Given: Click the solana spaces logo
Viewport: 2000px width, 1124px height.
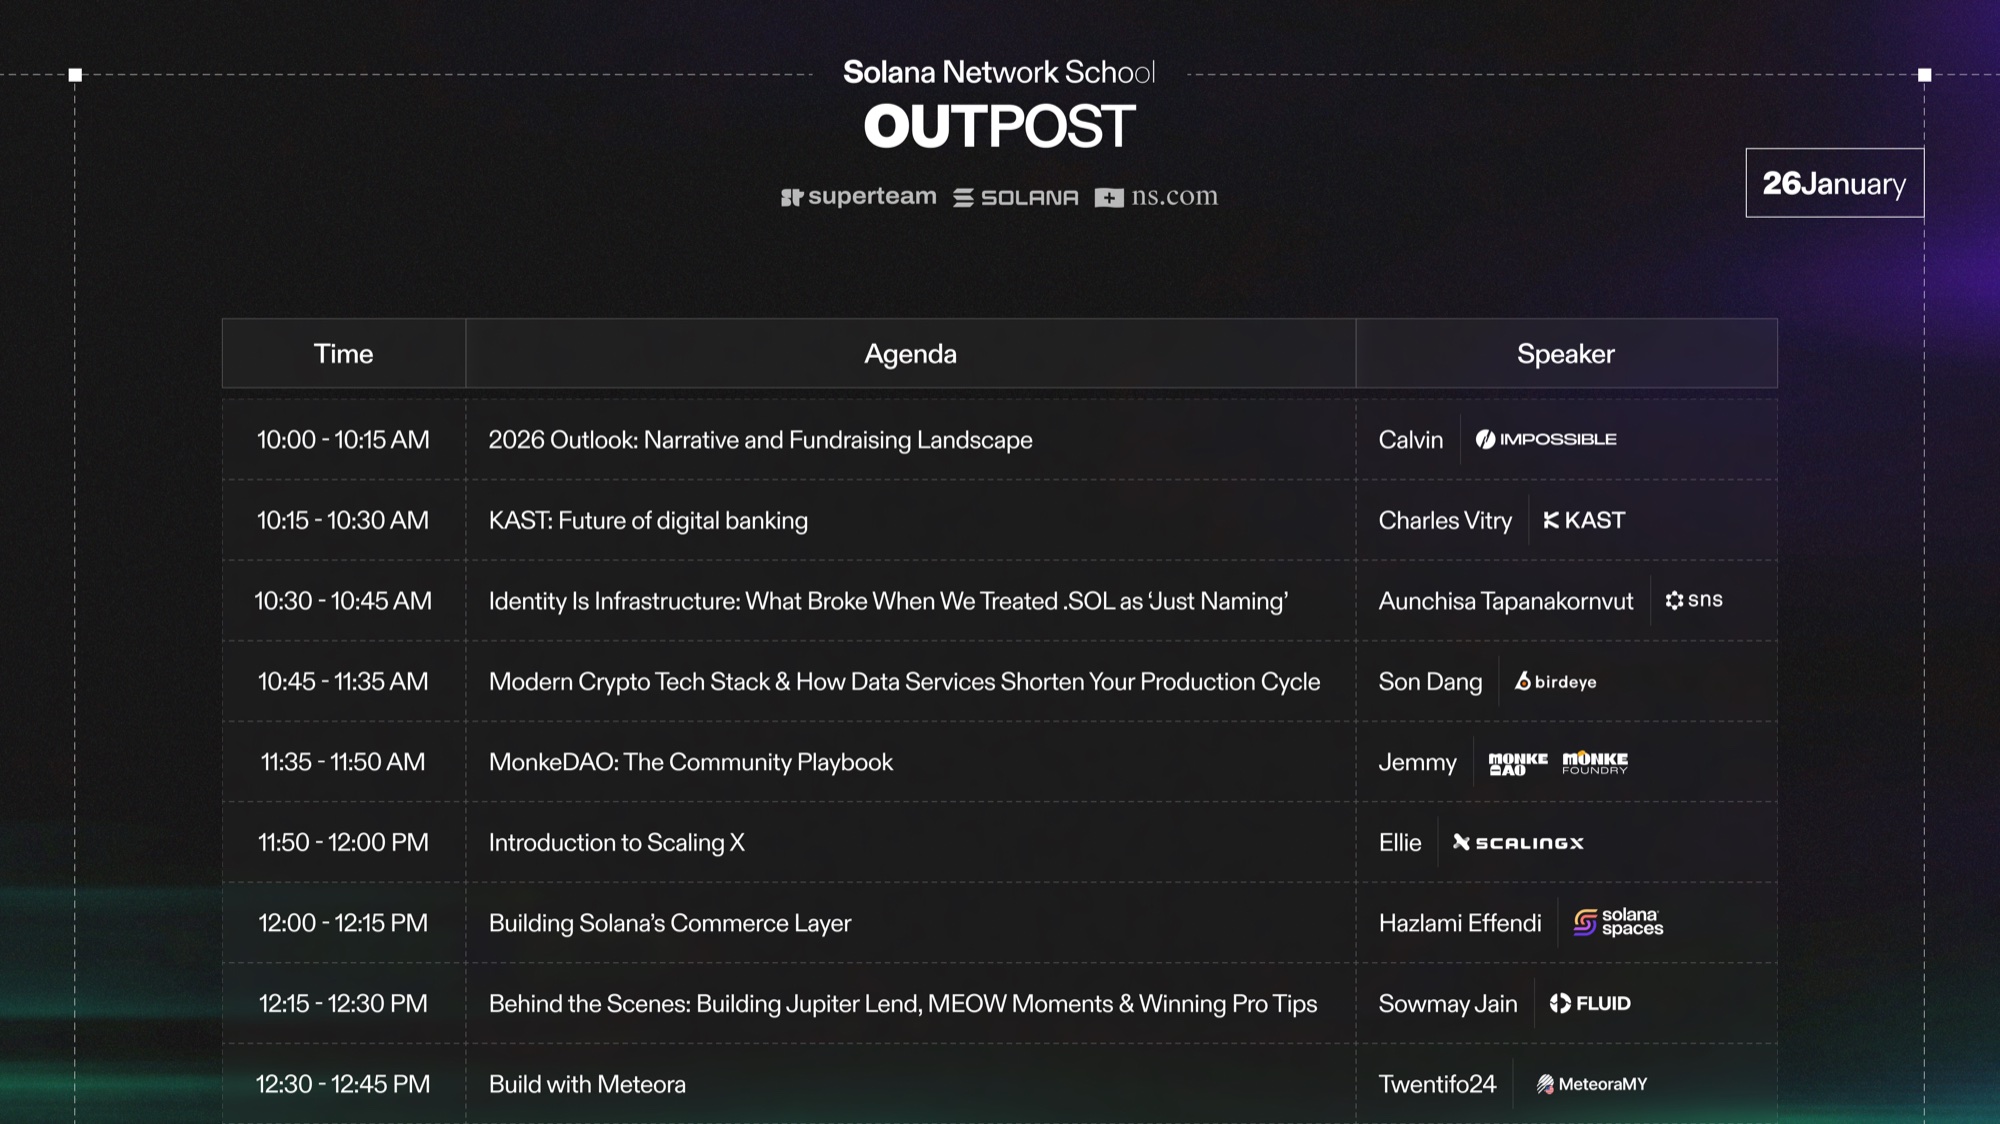Looking at the screenshot, I should pyautogui.click(x=1618, y=922).
